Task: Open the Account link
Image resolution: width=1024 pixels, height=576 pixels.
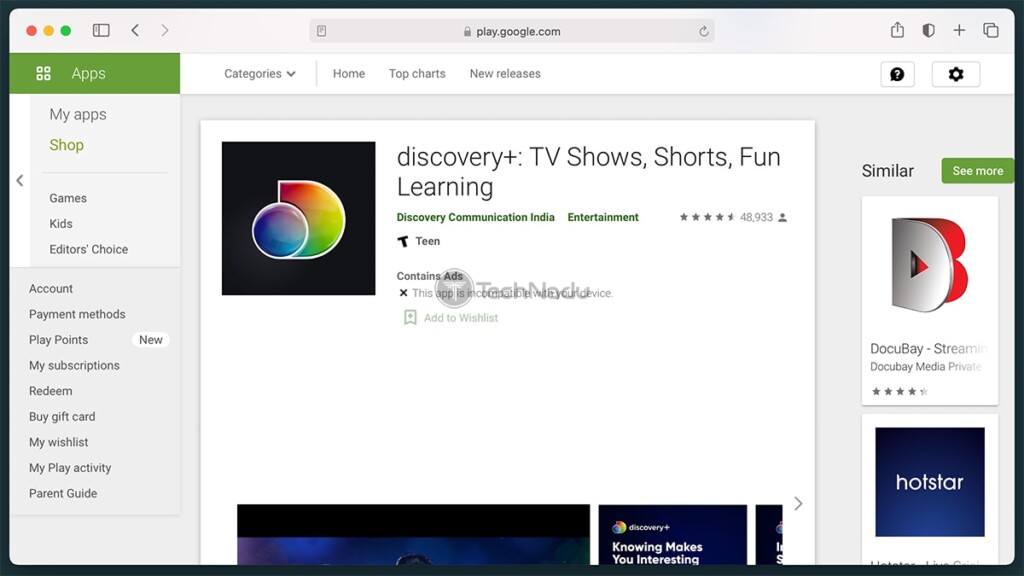Action: pos(51,289)
